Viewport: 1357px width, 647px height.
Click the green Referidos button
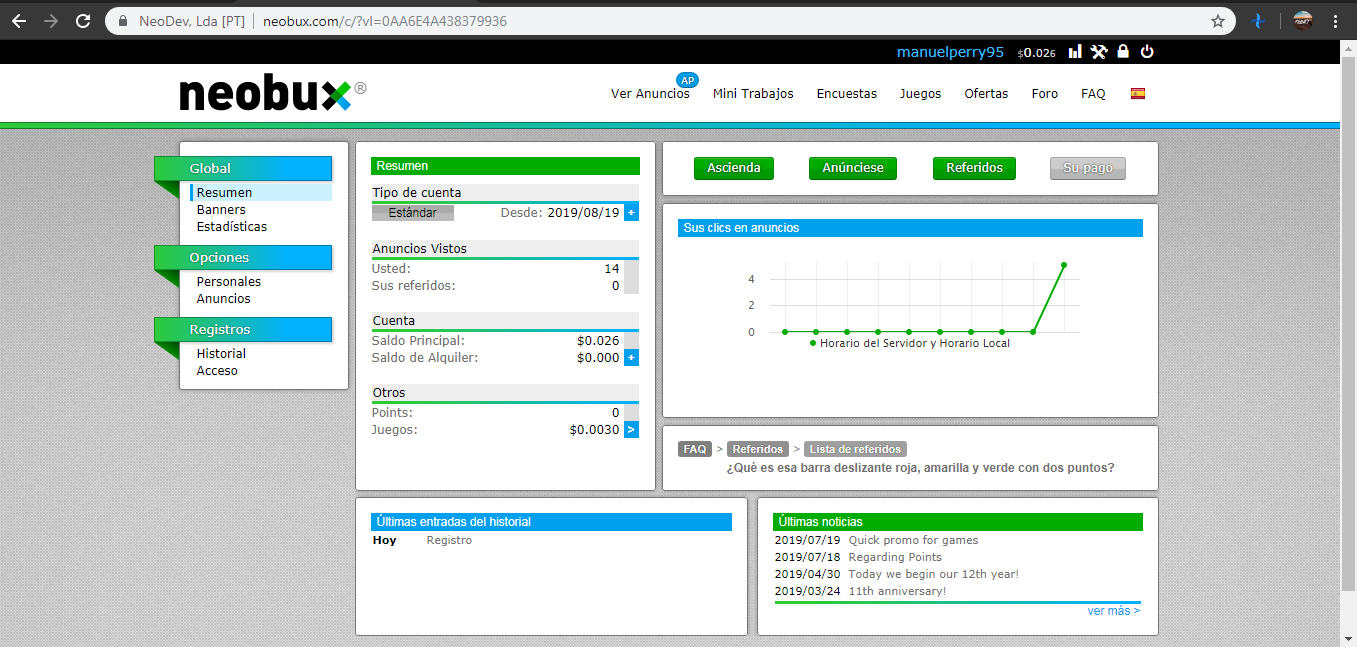pyautogui.click(x=974, y=168)
